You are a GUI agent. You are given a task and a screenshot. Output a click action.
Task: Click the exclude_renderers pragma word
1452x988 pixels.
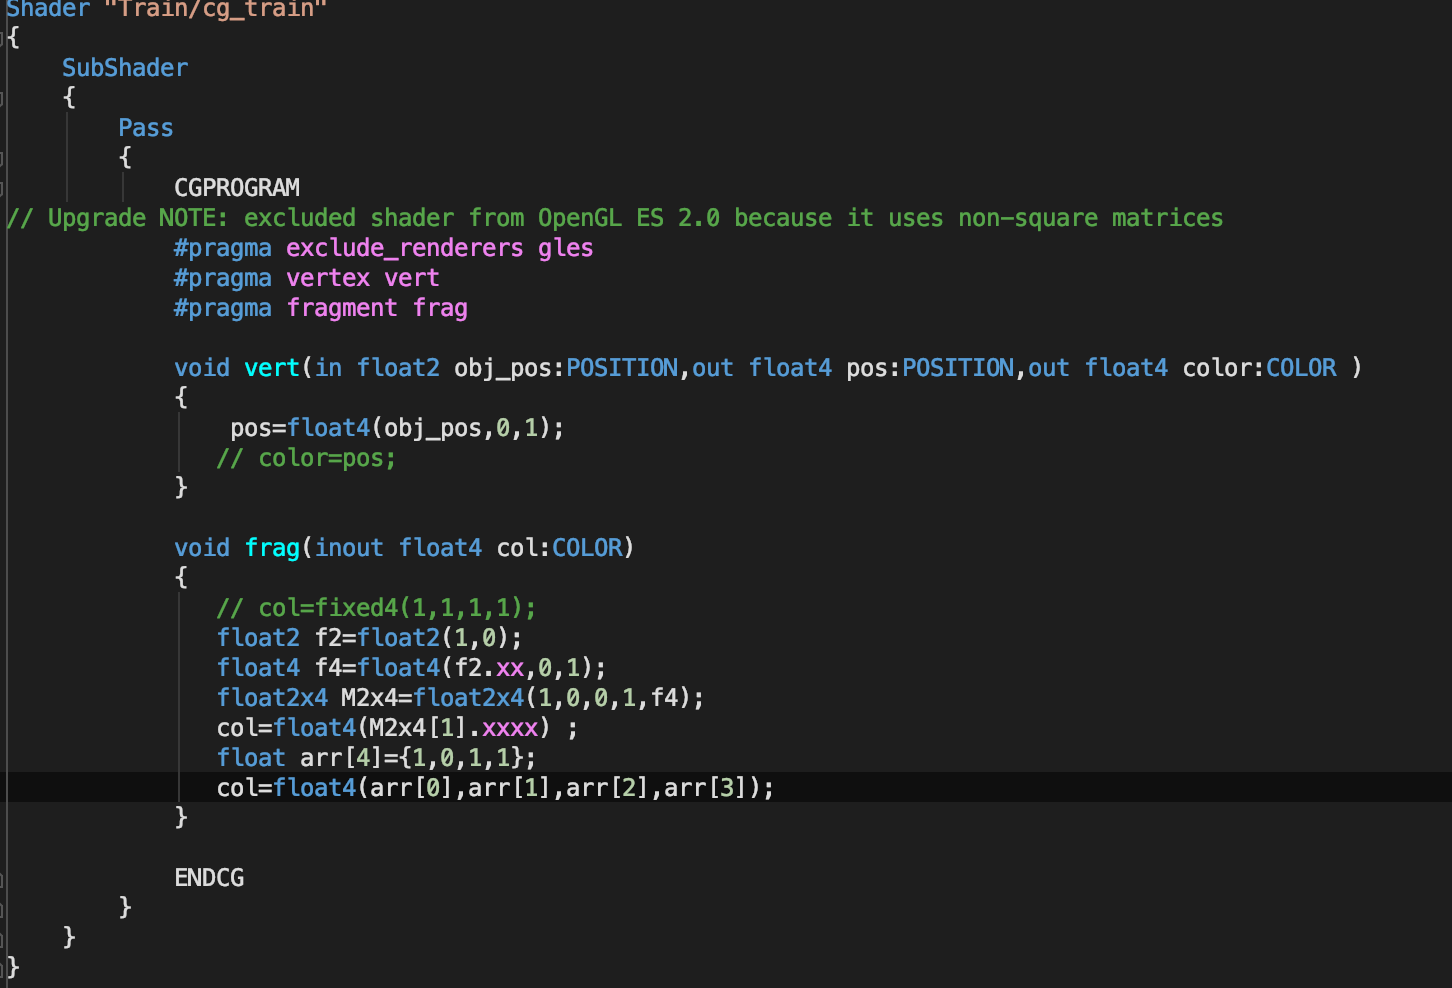[405, 248]
